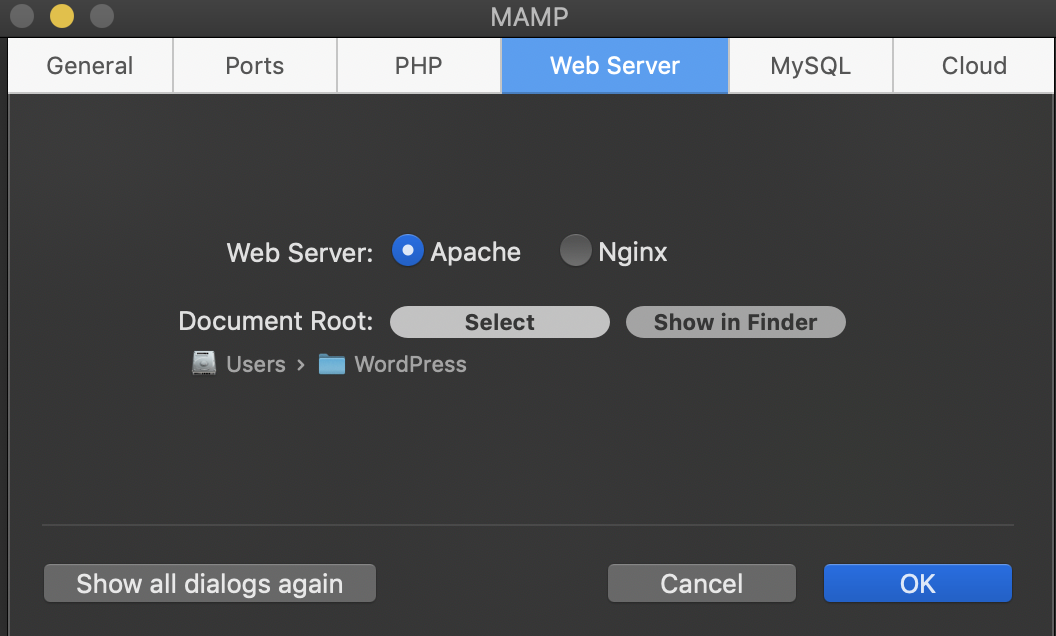This screenshot has height=636, width=1056.
Task: Switch to the General tab
Action: pyautogui.click(x=90, y=66)
